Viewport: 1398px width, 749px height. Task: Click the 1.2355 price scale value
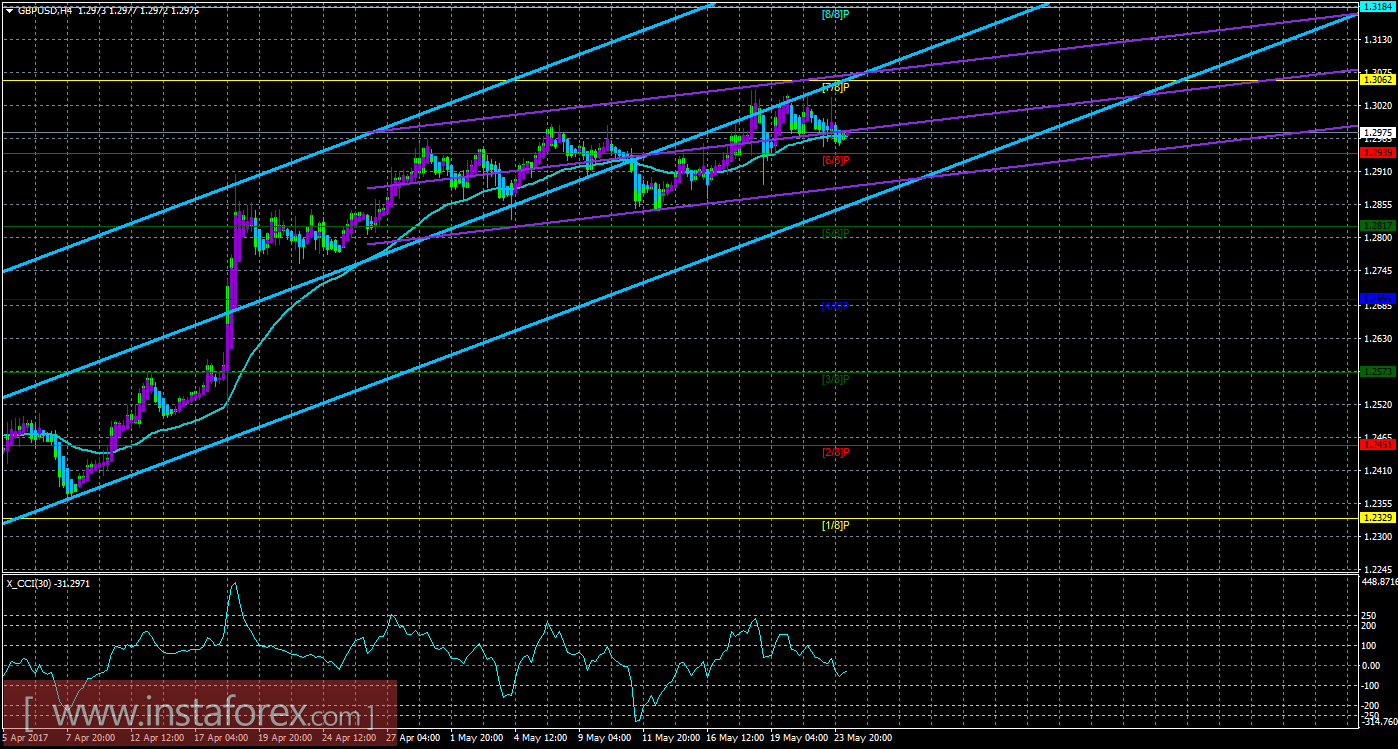tap(1378, 503)
